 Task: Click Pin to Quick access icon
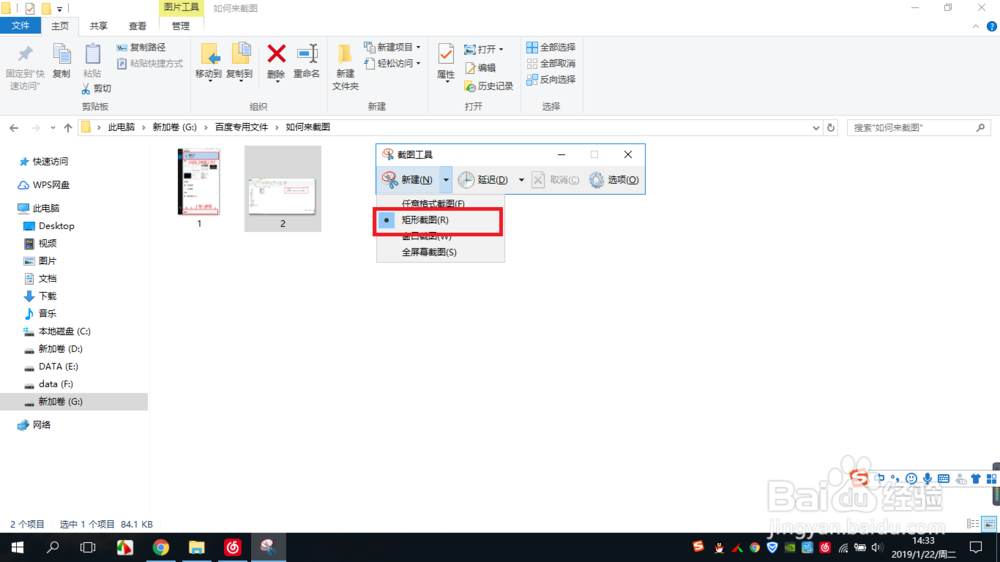click(x=25, y=55)
